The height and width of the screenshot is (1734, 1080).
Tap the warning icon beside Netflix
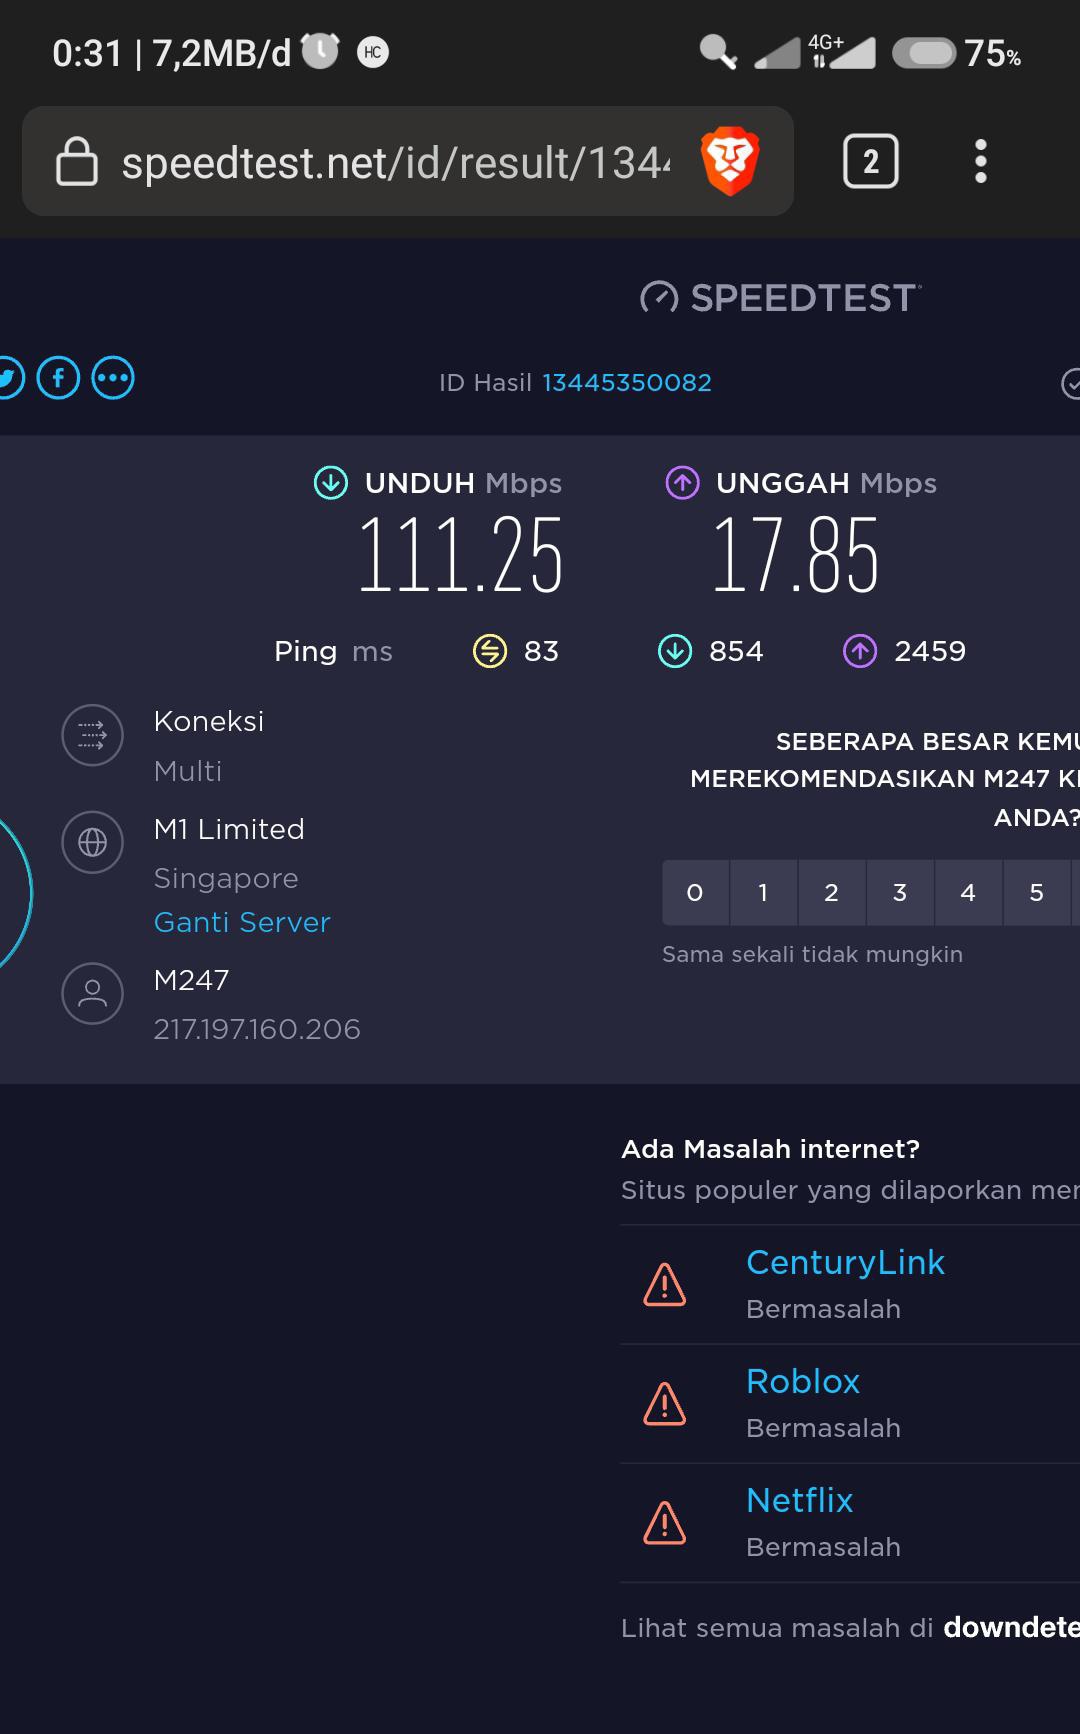pyautogui.click(x=664, y=1522)
